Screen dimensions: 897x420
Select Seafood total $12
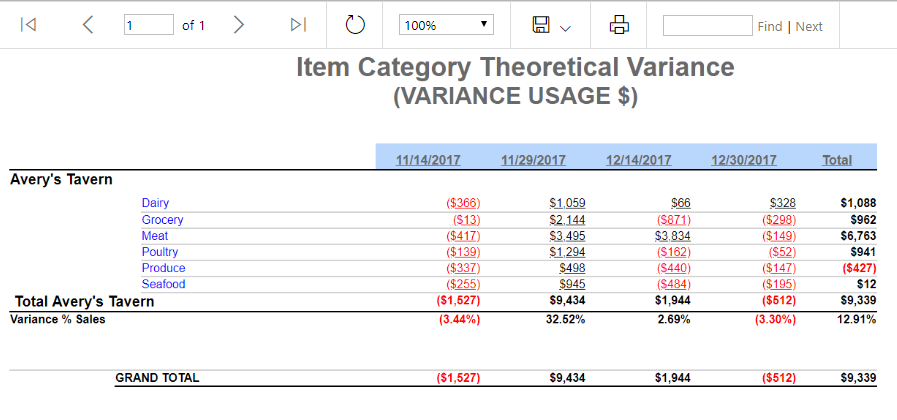(867, 284)
